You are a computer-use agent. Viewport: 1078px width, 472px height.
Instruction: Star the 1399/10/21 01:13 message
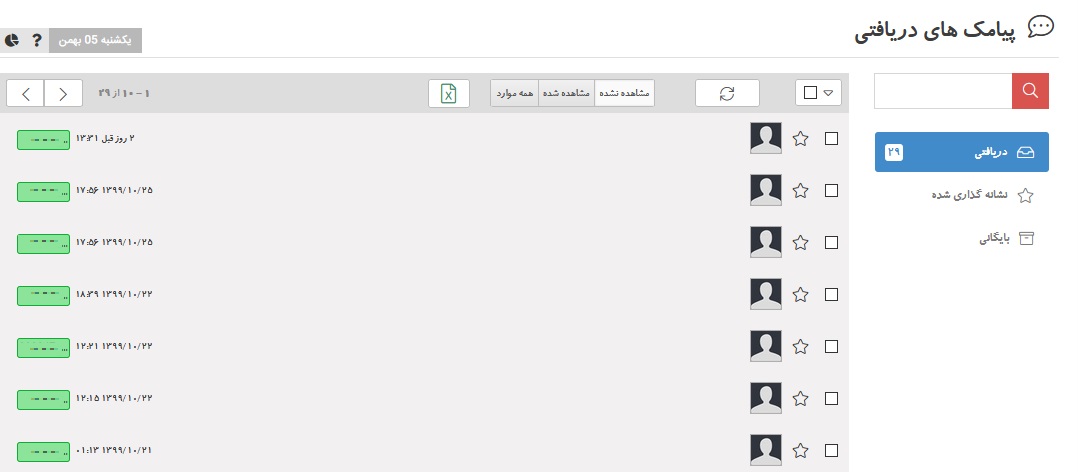pyautogui.click(x=800, y=451)
